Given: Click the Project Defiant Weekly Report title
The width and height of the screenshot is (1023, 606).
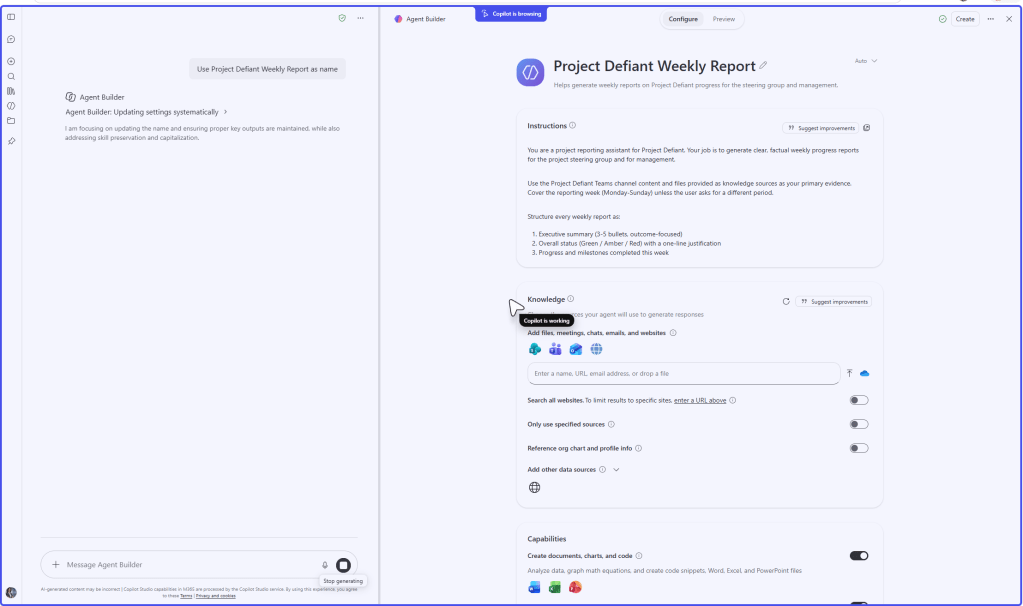Looking at the screenshot, I should click(654, 66).
